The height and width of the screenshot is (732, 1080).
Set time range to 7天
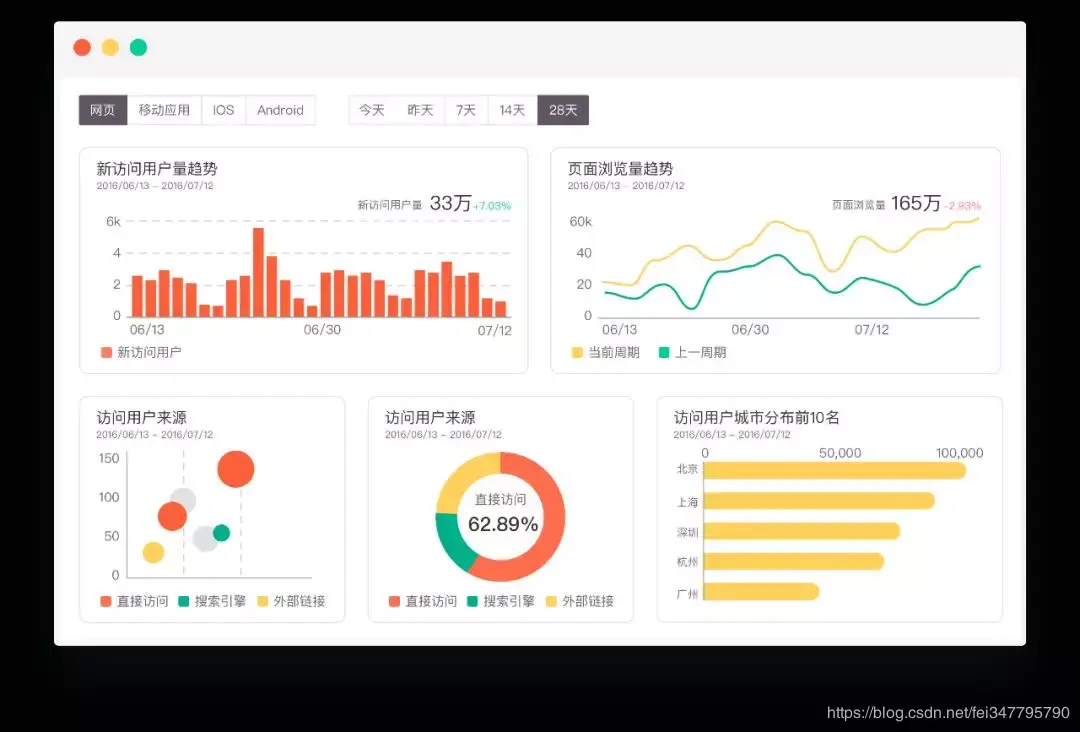tap(466, 110)
